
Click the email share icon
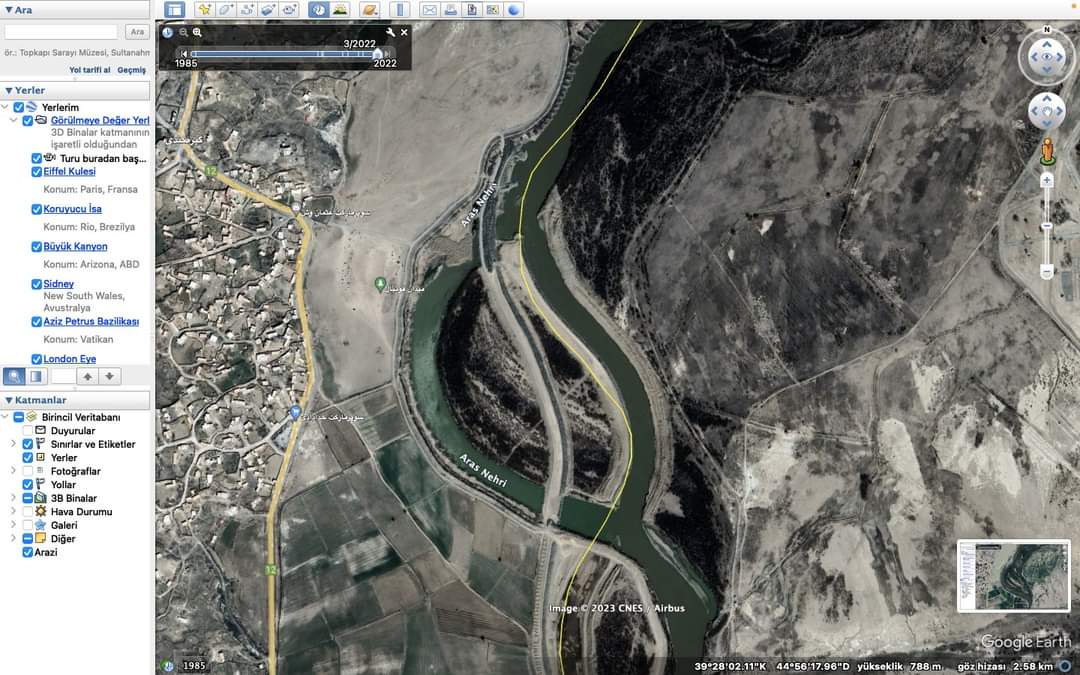[x=430, y=10]
